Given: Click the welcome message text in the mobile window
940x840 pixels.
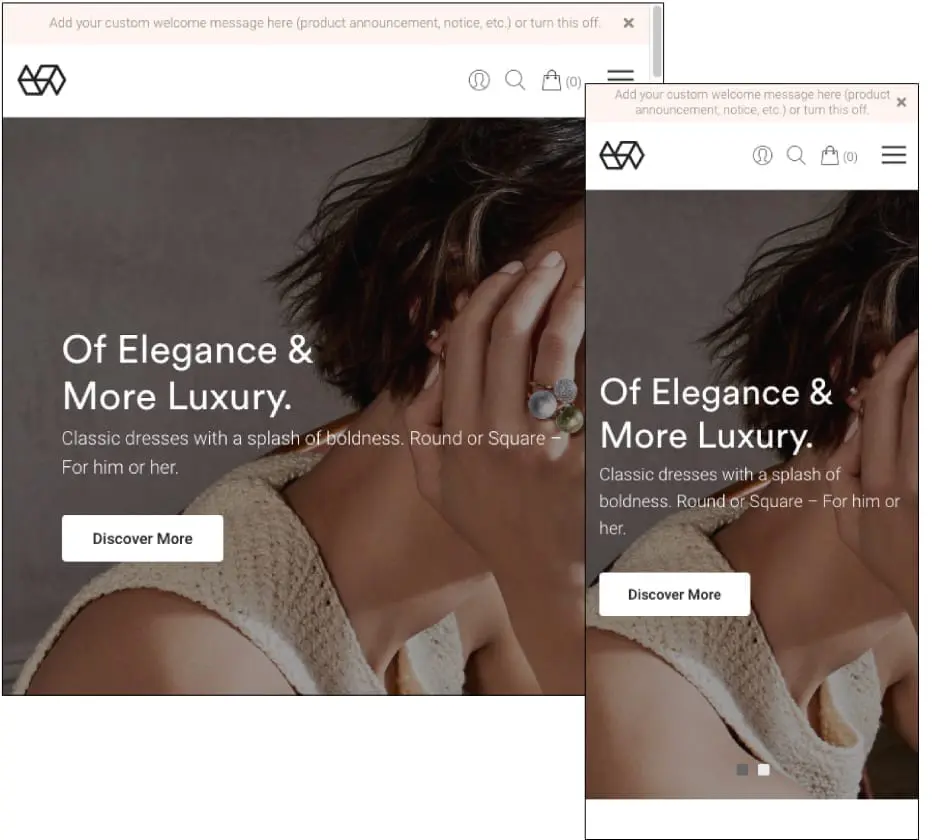Looking at the screenshot, I should [x=752, y=103].
